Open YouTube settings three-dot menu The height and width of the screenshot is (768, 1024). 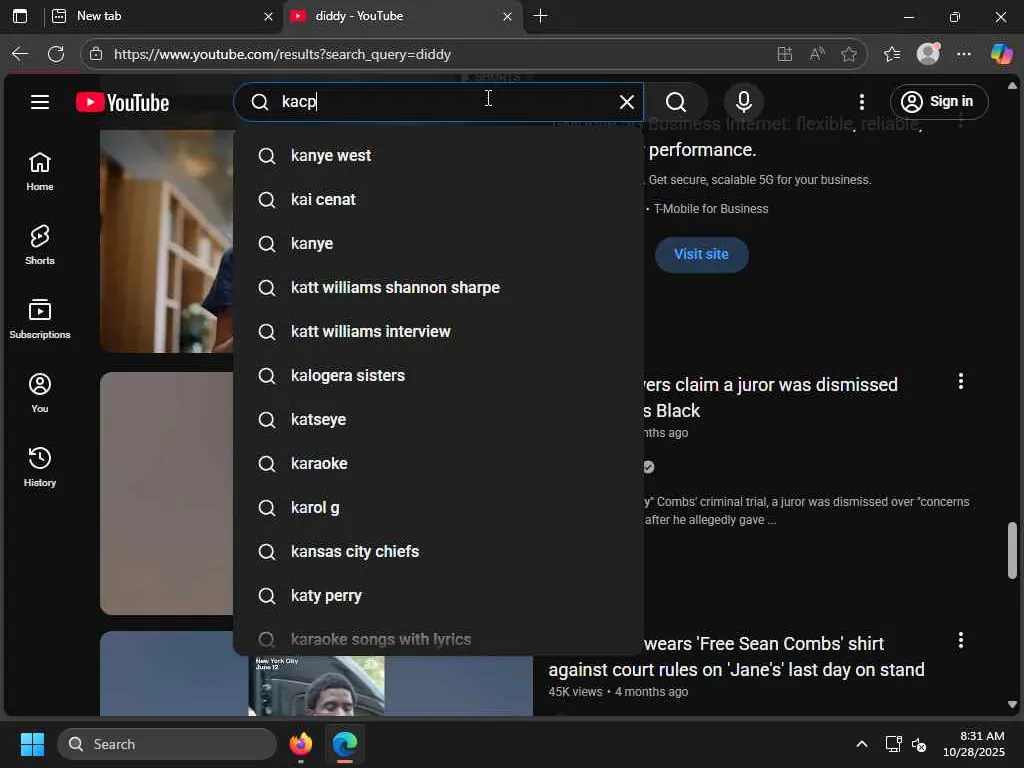click(861, 102)
